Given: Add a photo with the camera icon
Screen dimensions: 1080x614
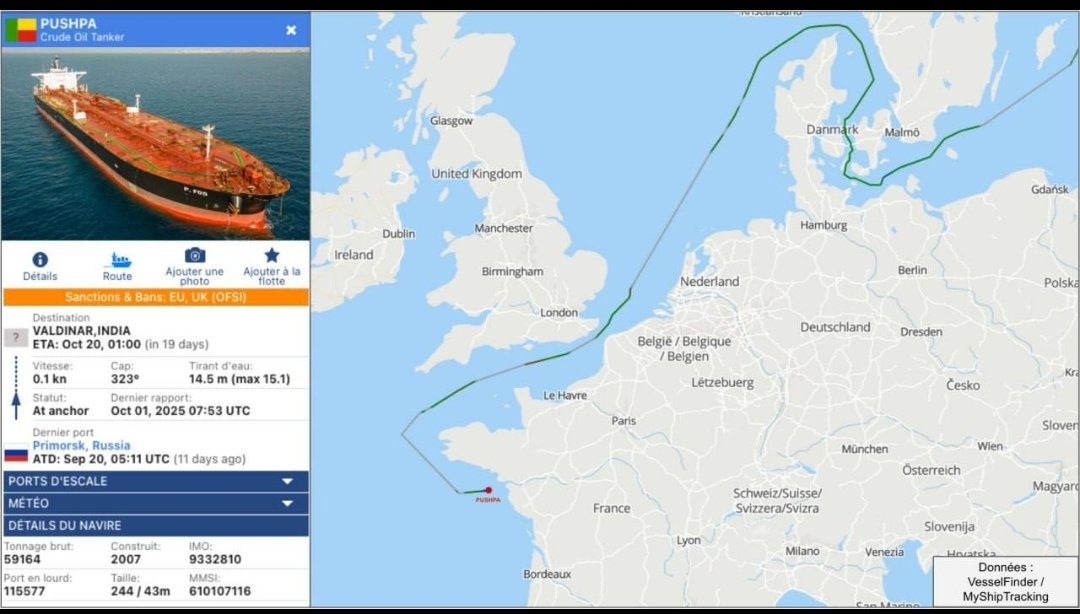Looking at the screenshot, I should (x=195, y=256).
